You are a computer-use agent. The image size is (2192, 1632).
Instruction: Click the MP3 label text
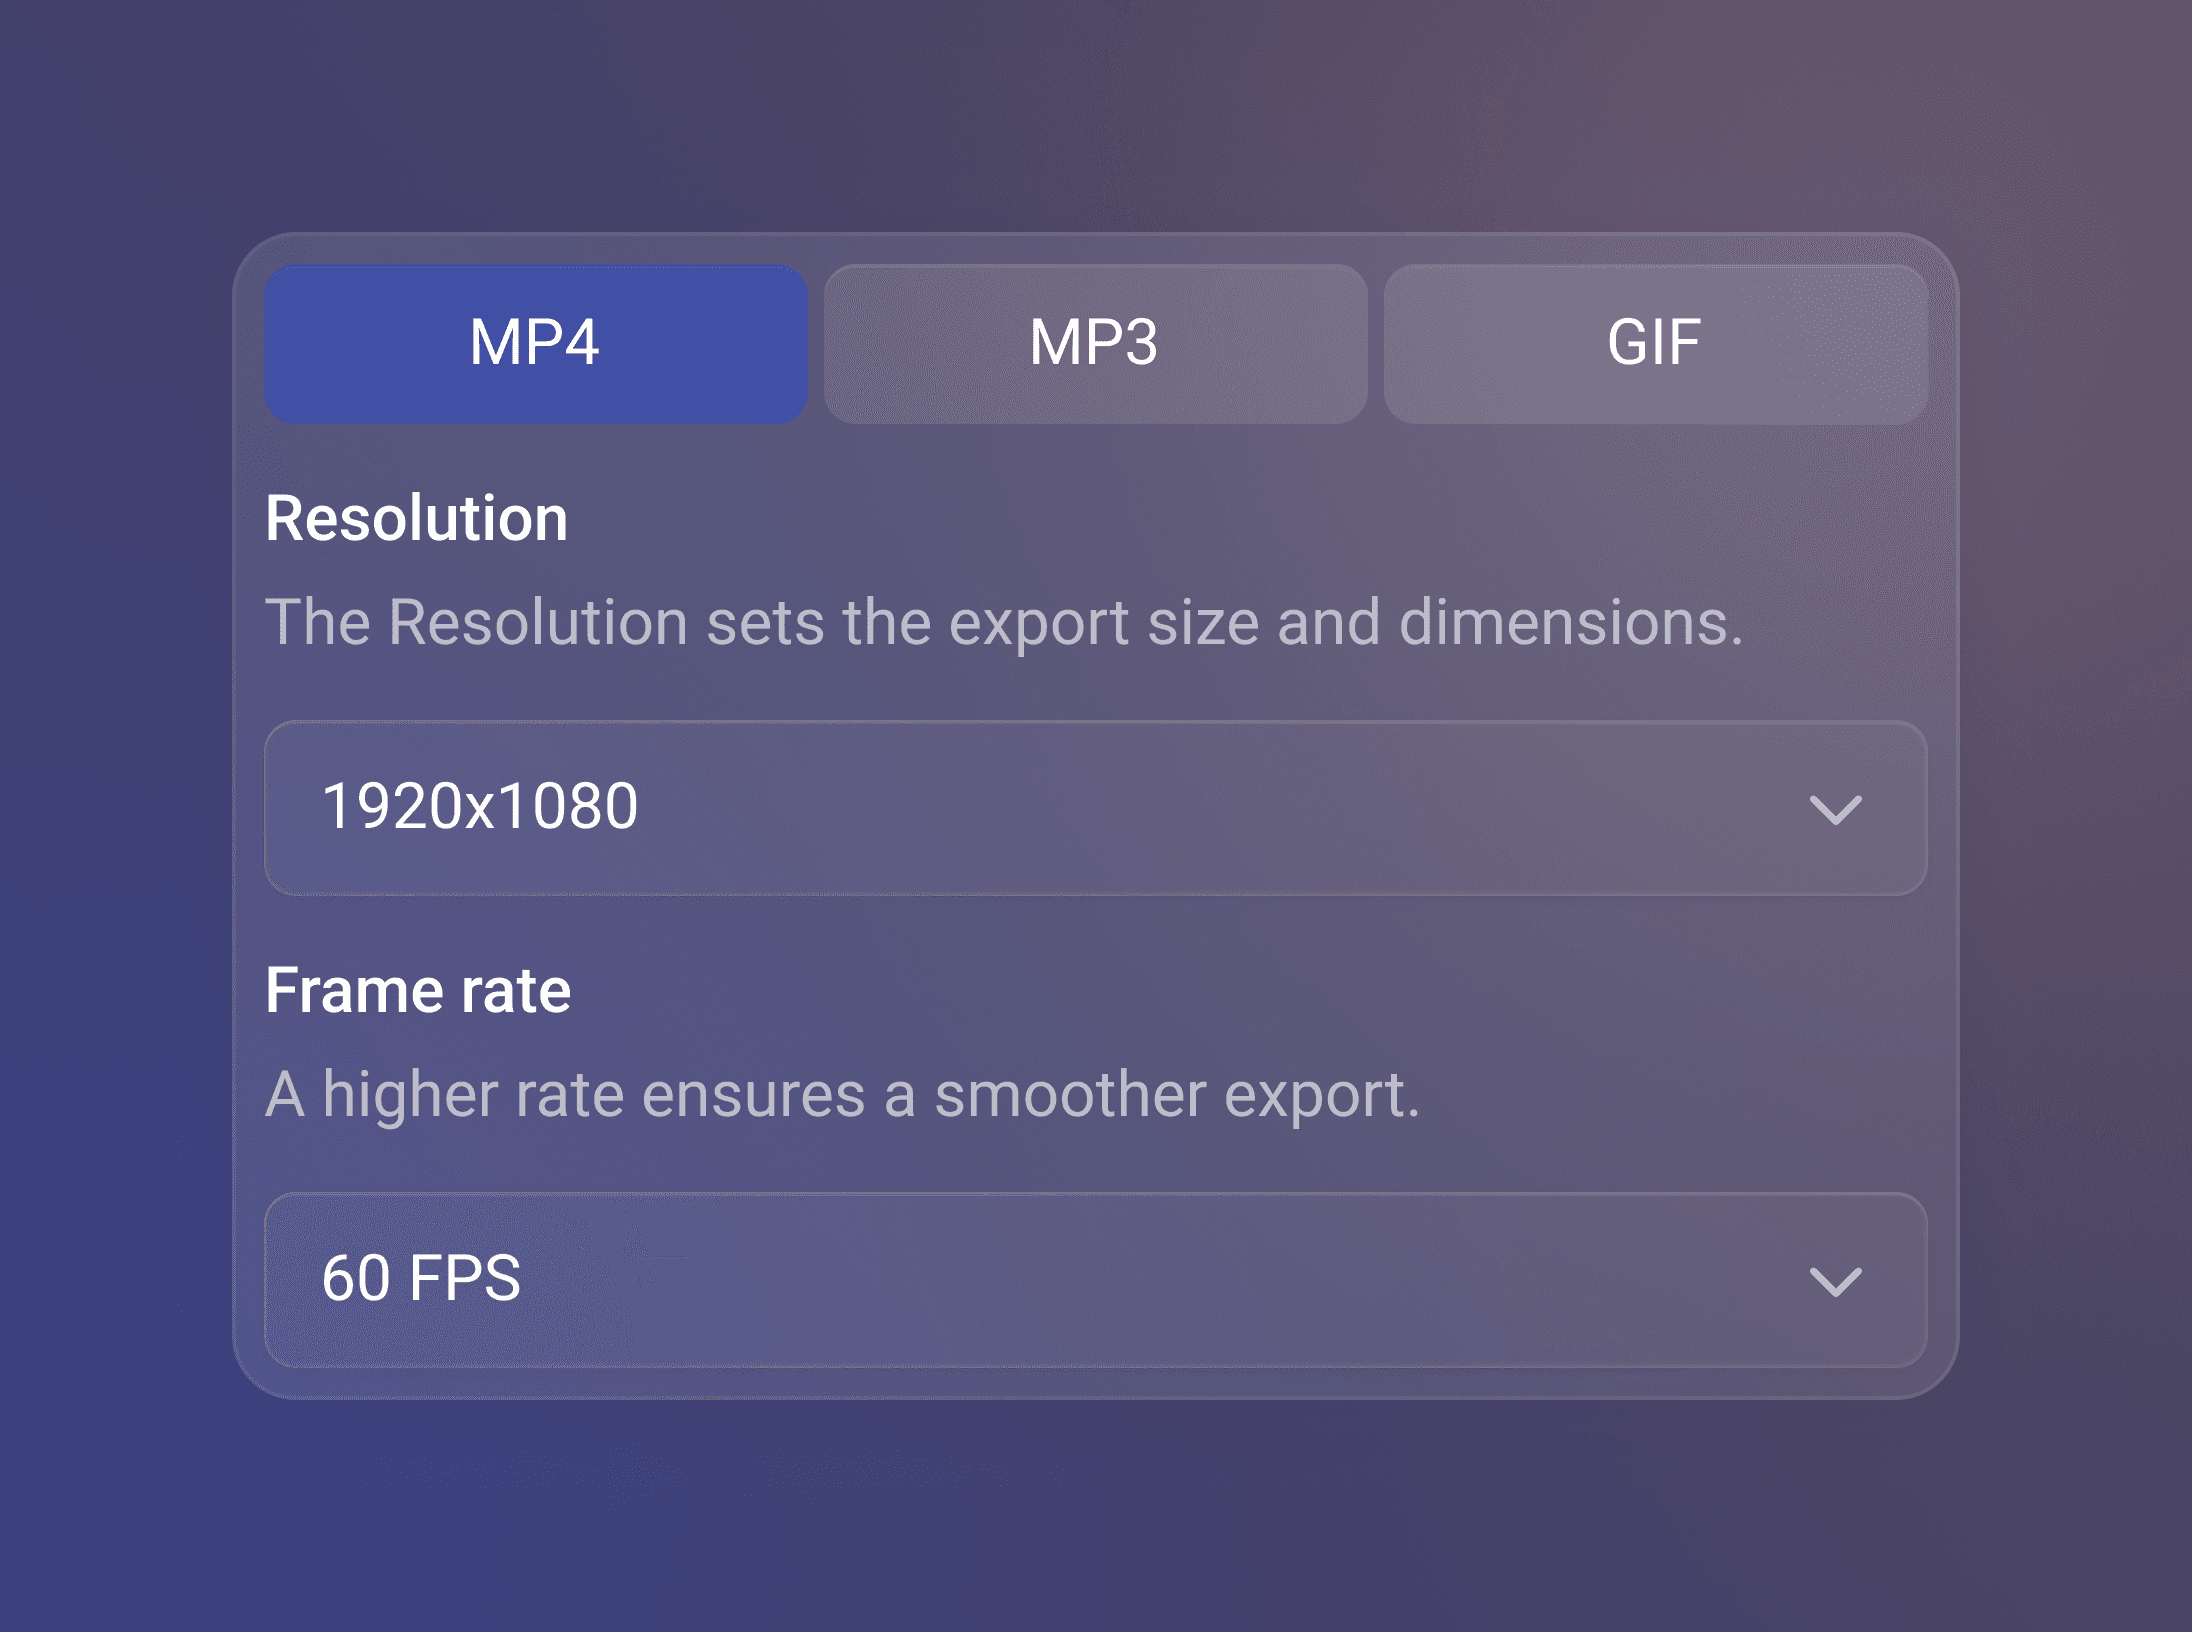point(1094,343)
